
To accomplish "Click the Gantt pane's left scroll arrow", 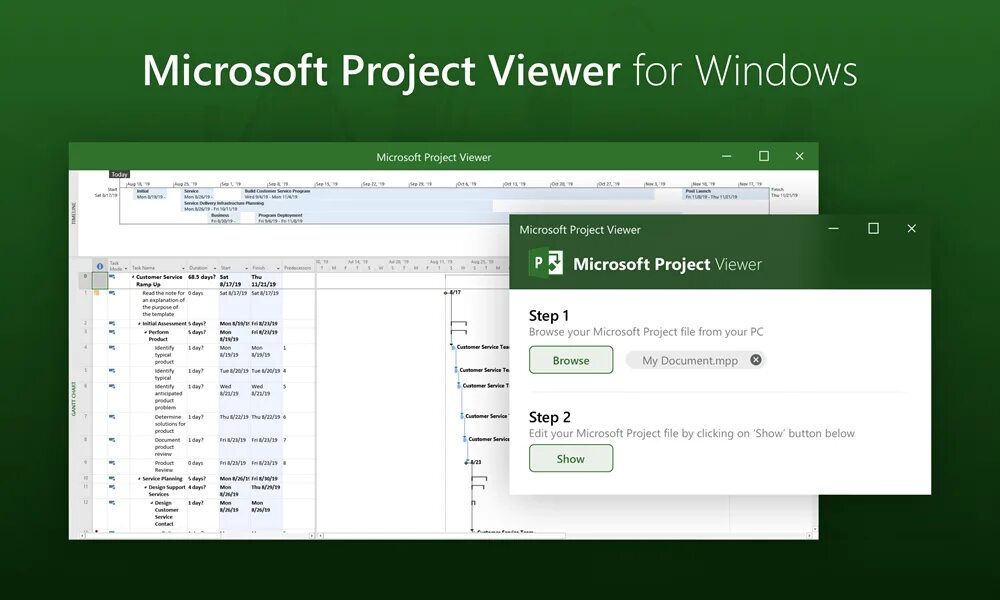I will pyautogui.click(x=320, y=536).
